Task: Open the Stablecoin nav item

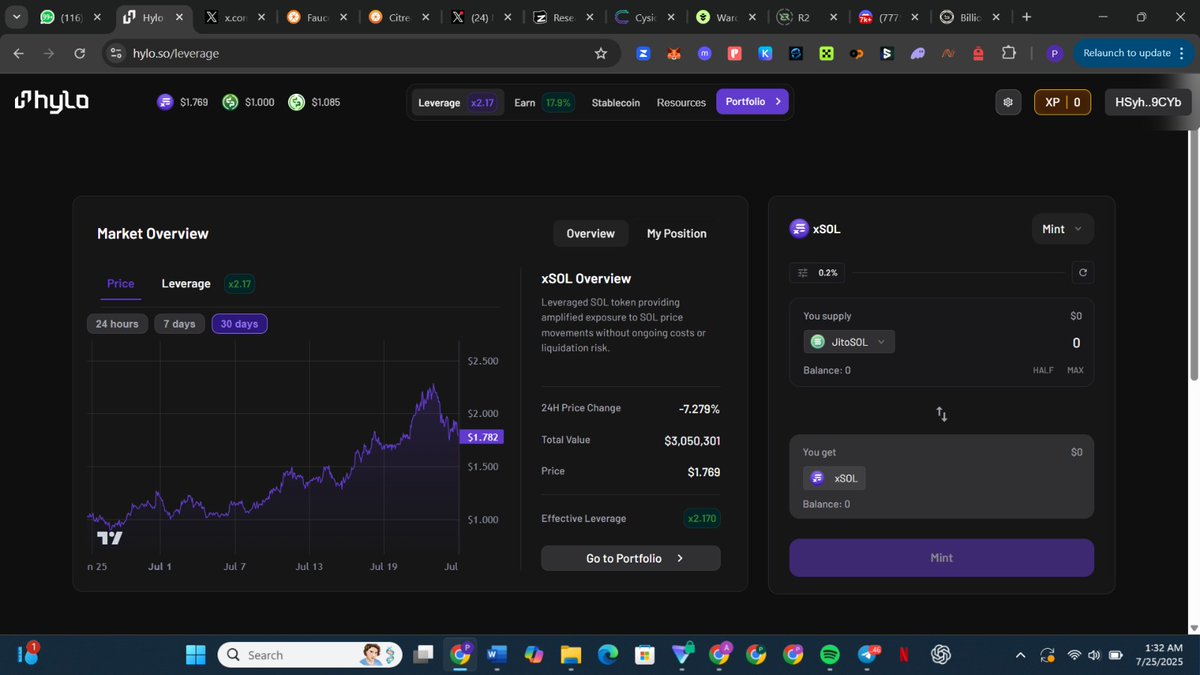Action: 616,102
